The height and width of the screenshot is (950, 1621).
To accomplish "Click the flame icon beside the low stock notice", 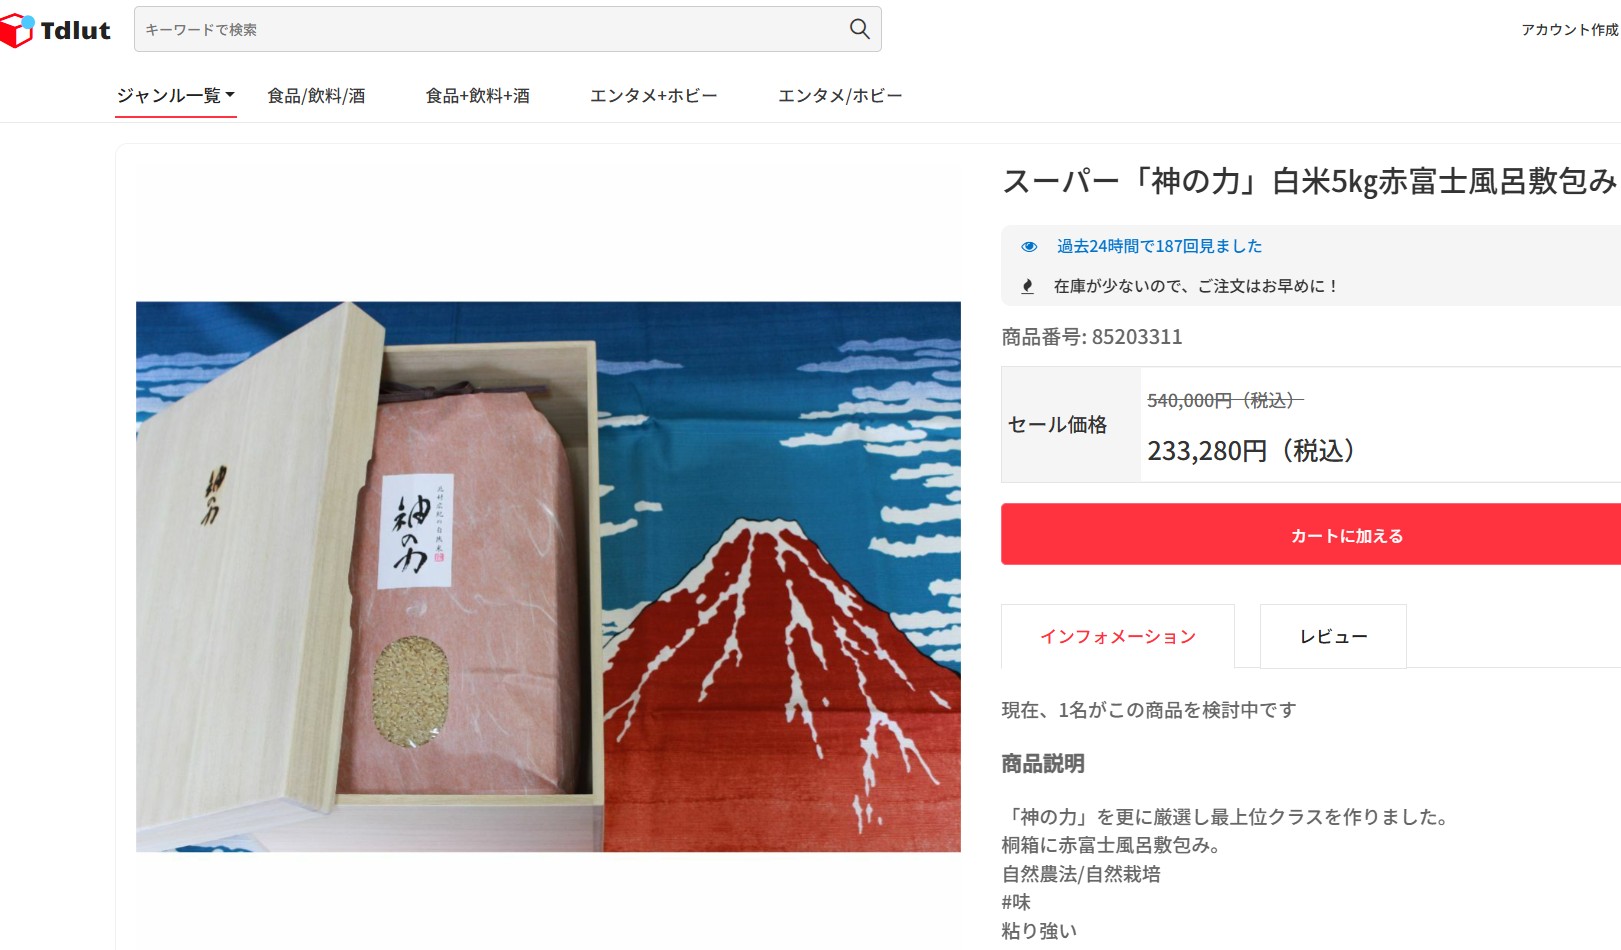I will [x=1027, y=286].
